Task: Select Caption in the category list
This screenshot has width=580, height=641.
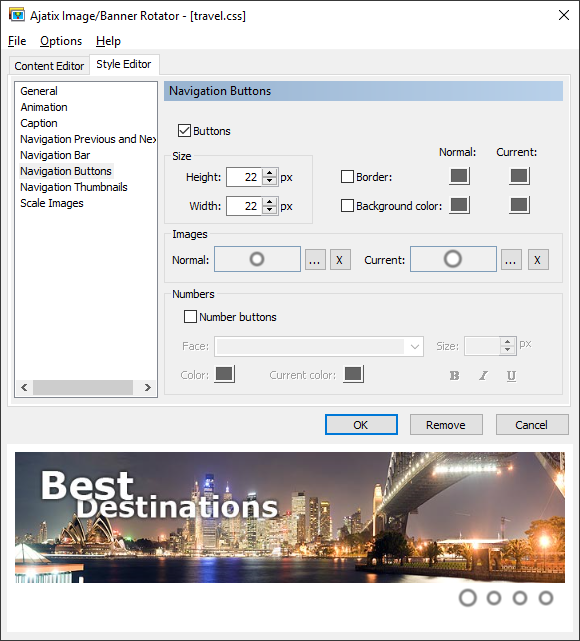Action: [39, 123]
